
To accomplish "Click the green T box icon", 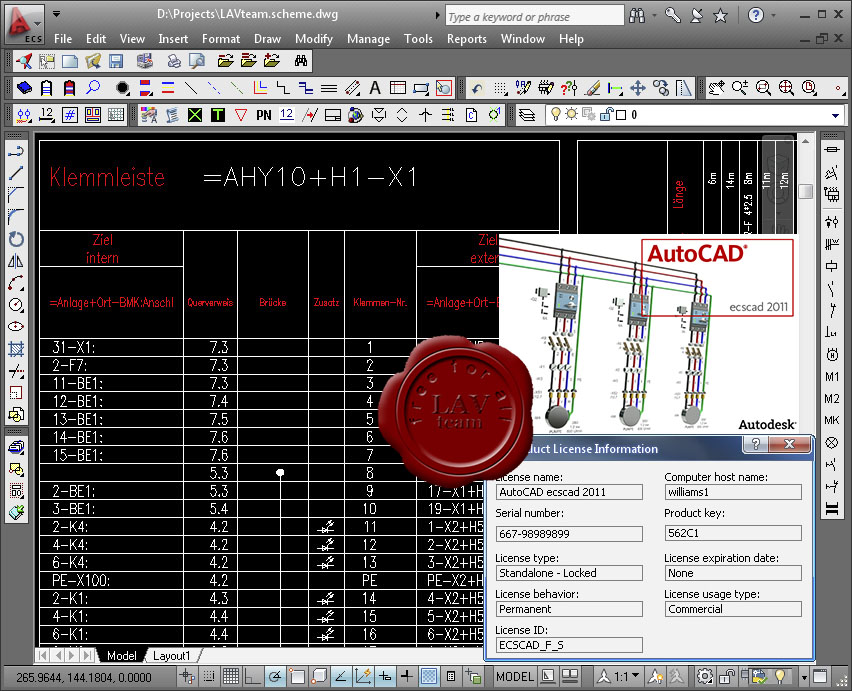I will [217, 115].
